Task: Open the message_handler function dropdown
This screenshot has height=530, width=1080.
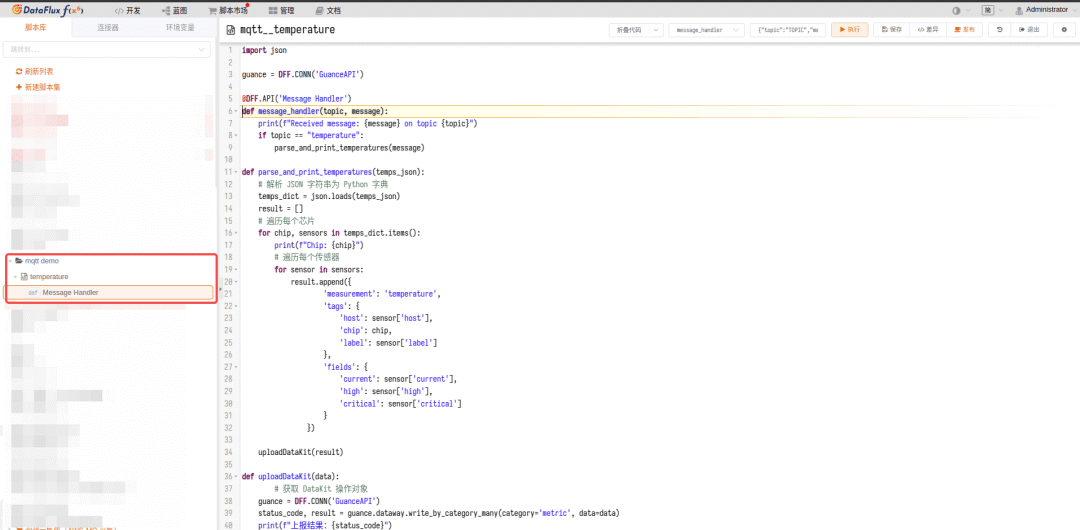Action: [707, 30]
